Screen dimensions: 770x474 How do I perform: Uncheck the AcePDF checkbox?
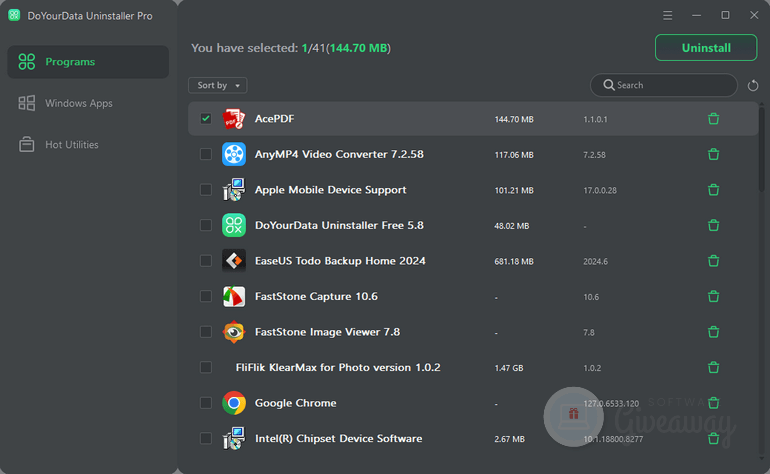click(206, 118)
